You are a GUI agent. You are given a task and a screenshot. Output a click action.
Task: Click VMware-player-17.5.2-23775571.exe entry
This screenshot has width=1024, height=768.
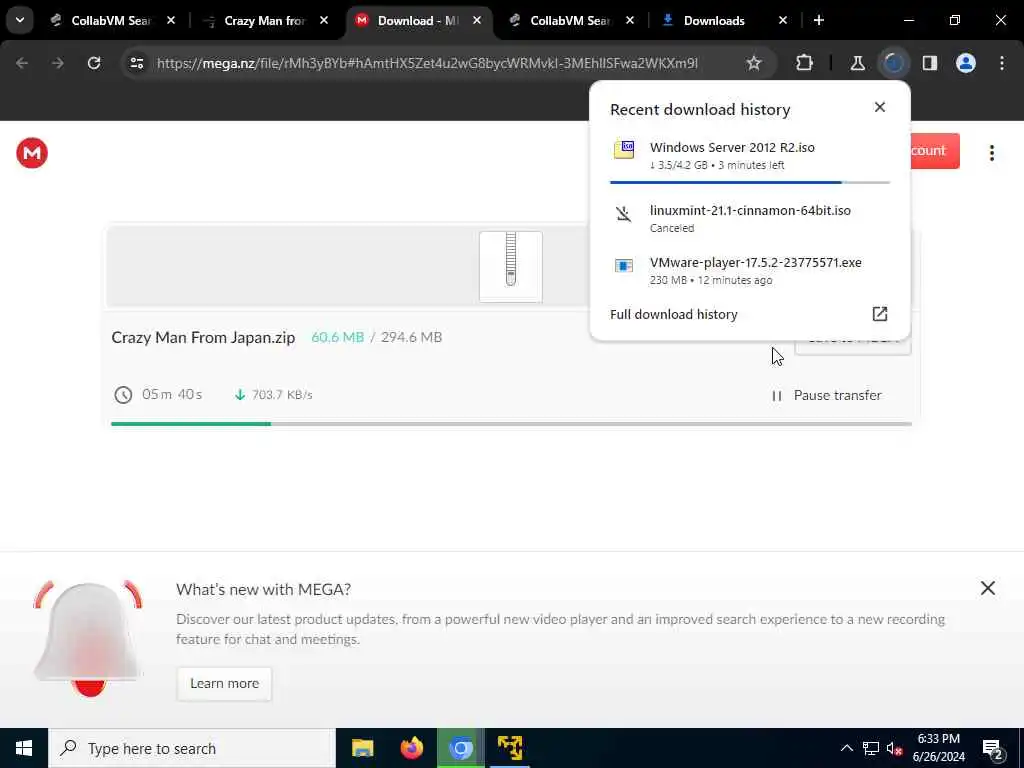click(x=750, y=270)
